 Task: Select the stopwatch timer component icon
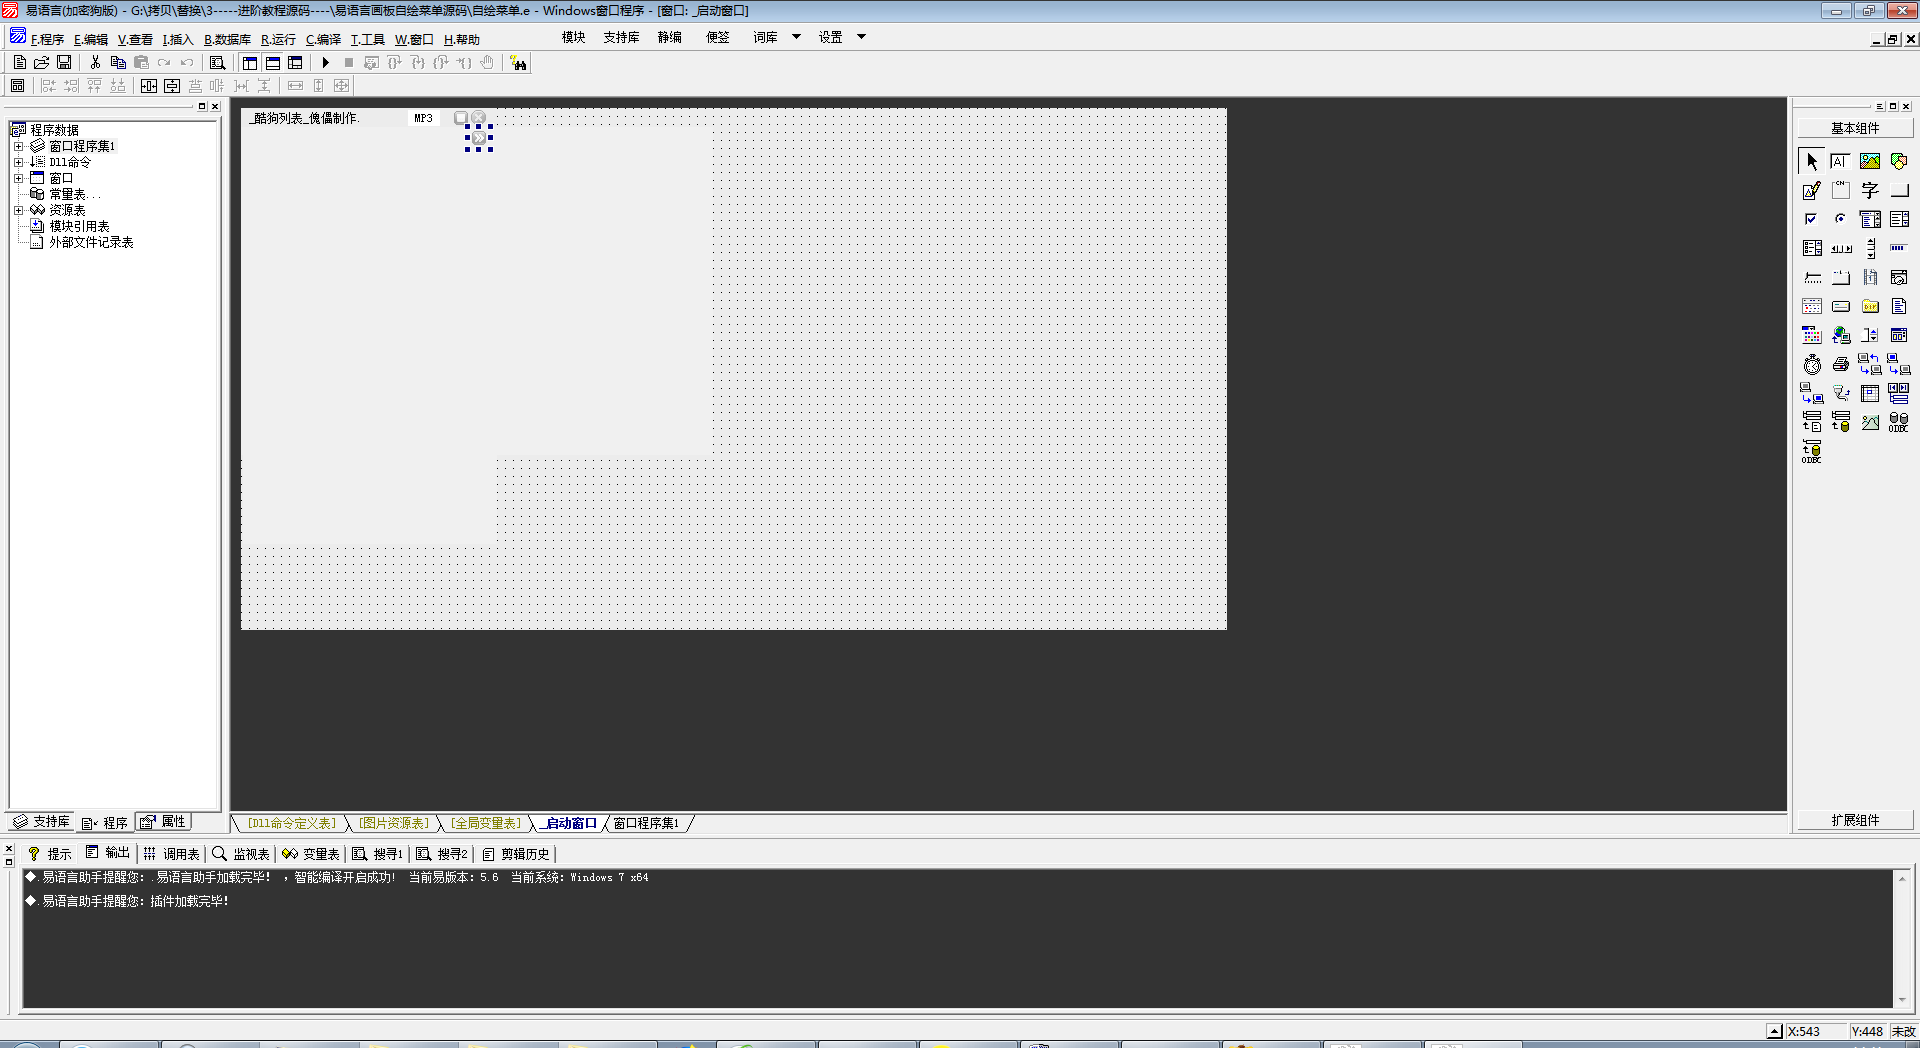[1812, 364]
